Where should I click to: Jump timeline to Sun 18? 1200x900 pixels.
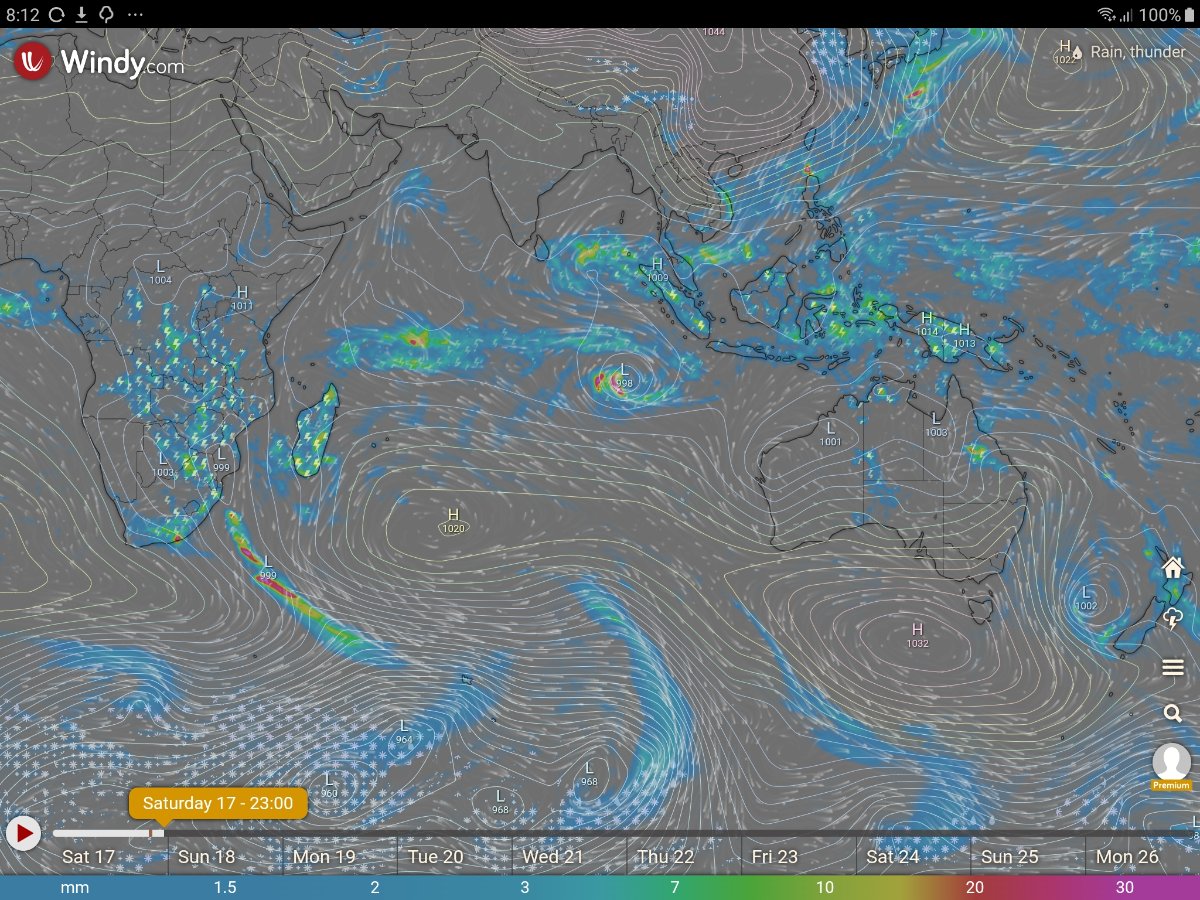(206, 857)
